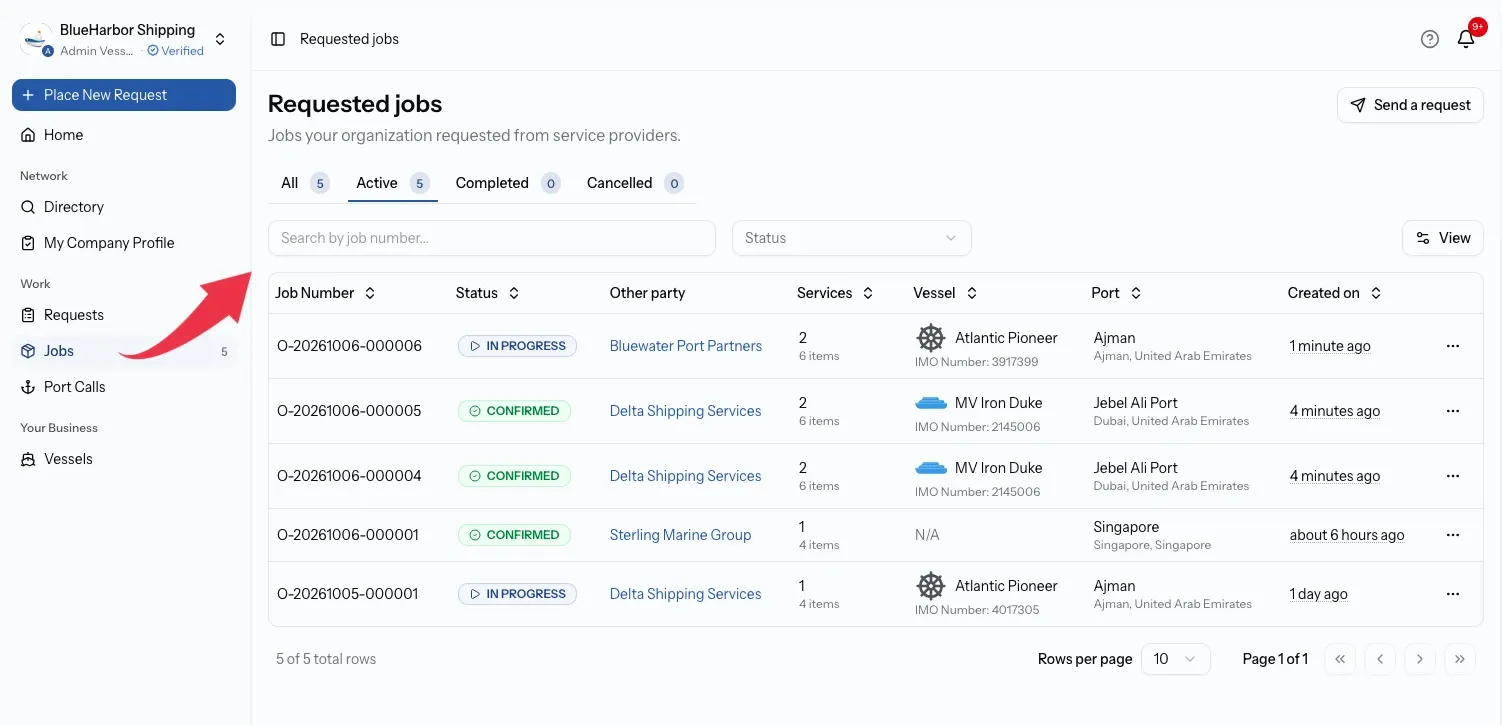Go to the first page

point(1340,659)
